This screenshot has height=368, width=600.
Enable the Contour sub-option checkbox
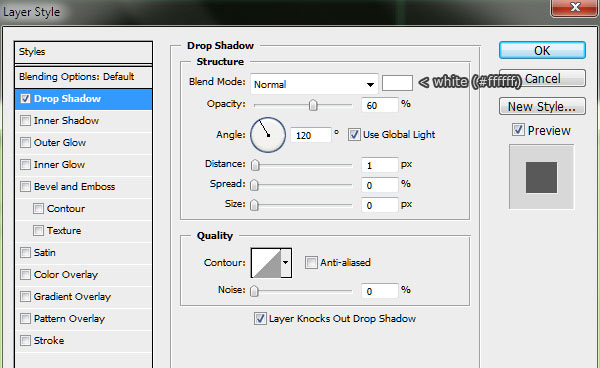tap(38, 208)
